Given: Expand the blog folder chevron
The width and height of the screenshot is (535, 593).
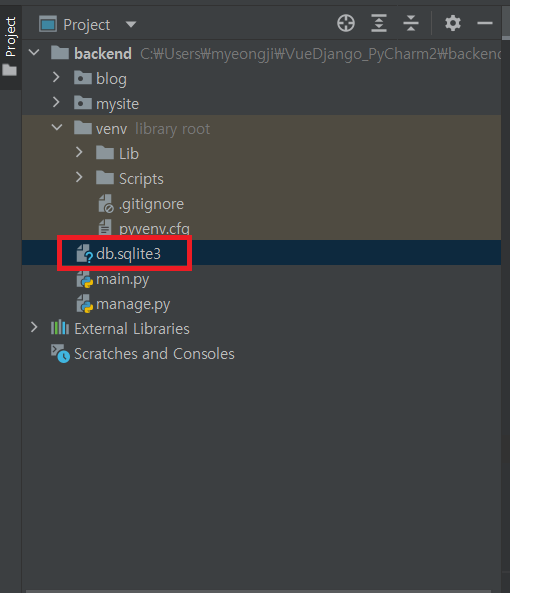Looking at the screenshot, I should click(56, 78).
